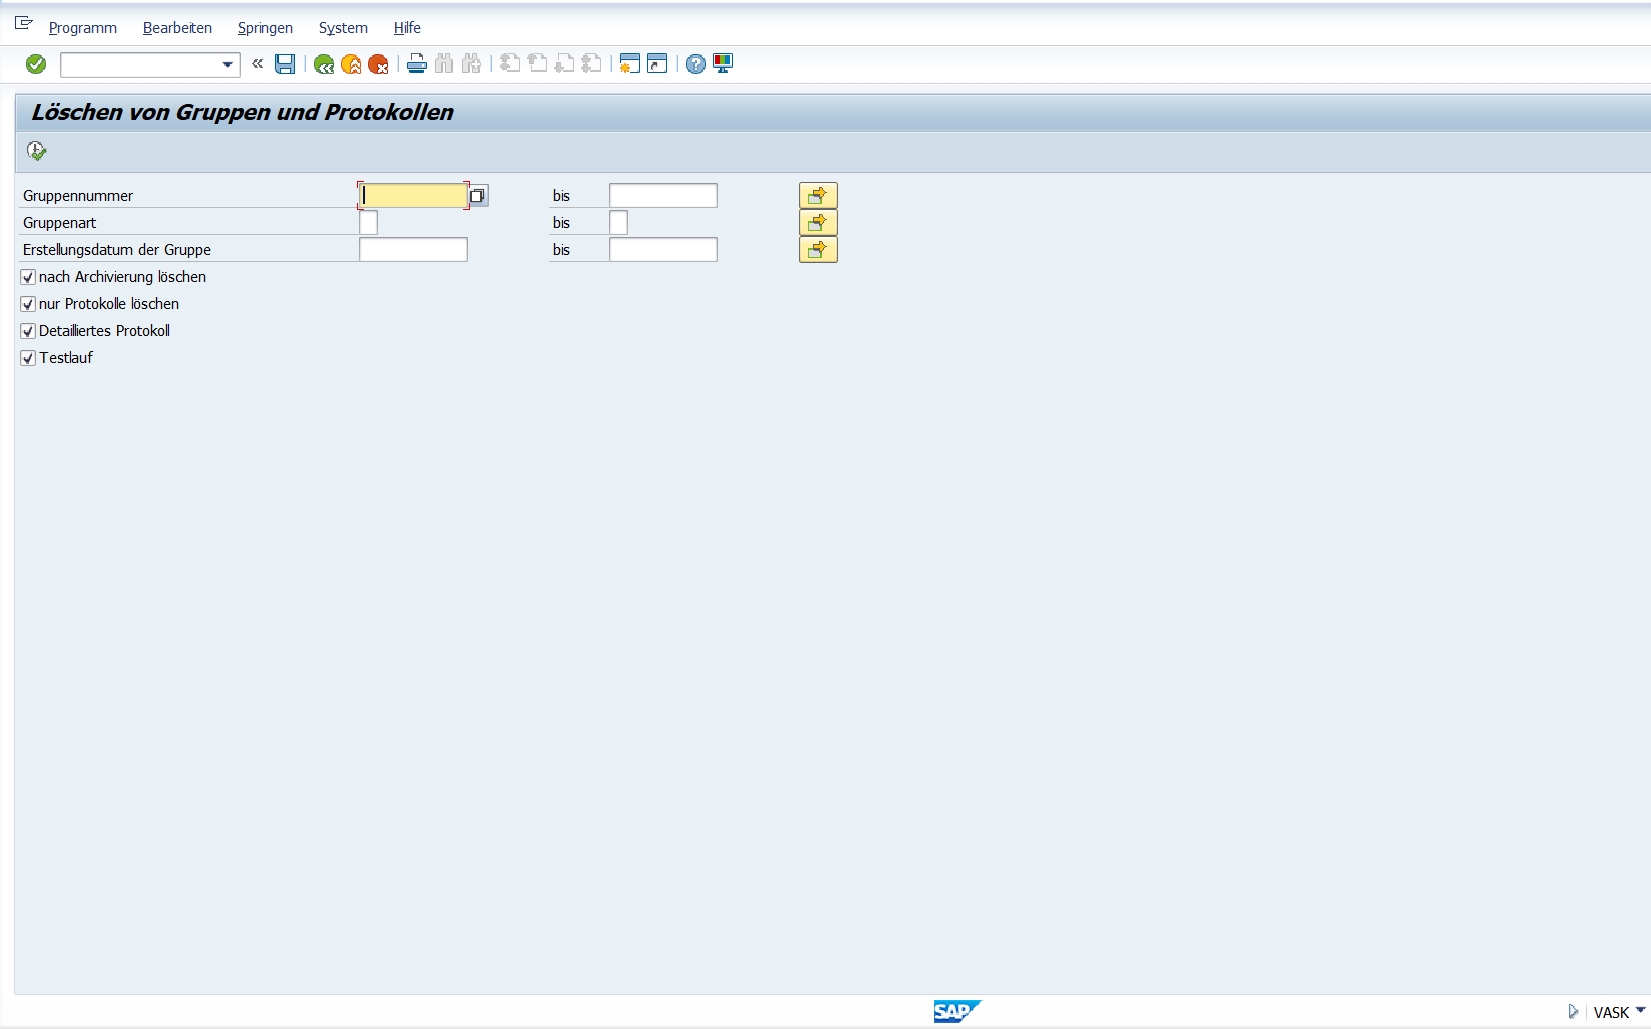Open the Gruppennummer value help button

[x=478, y=195]
